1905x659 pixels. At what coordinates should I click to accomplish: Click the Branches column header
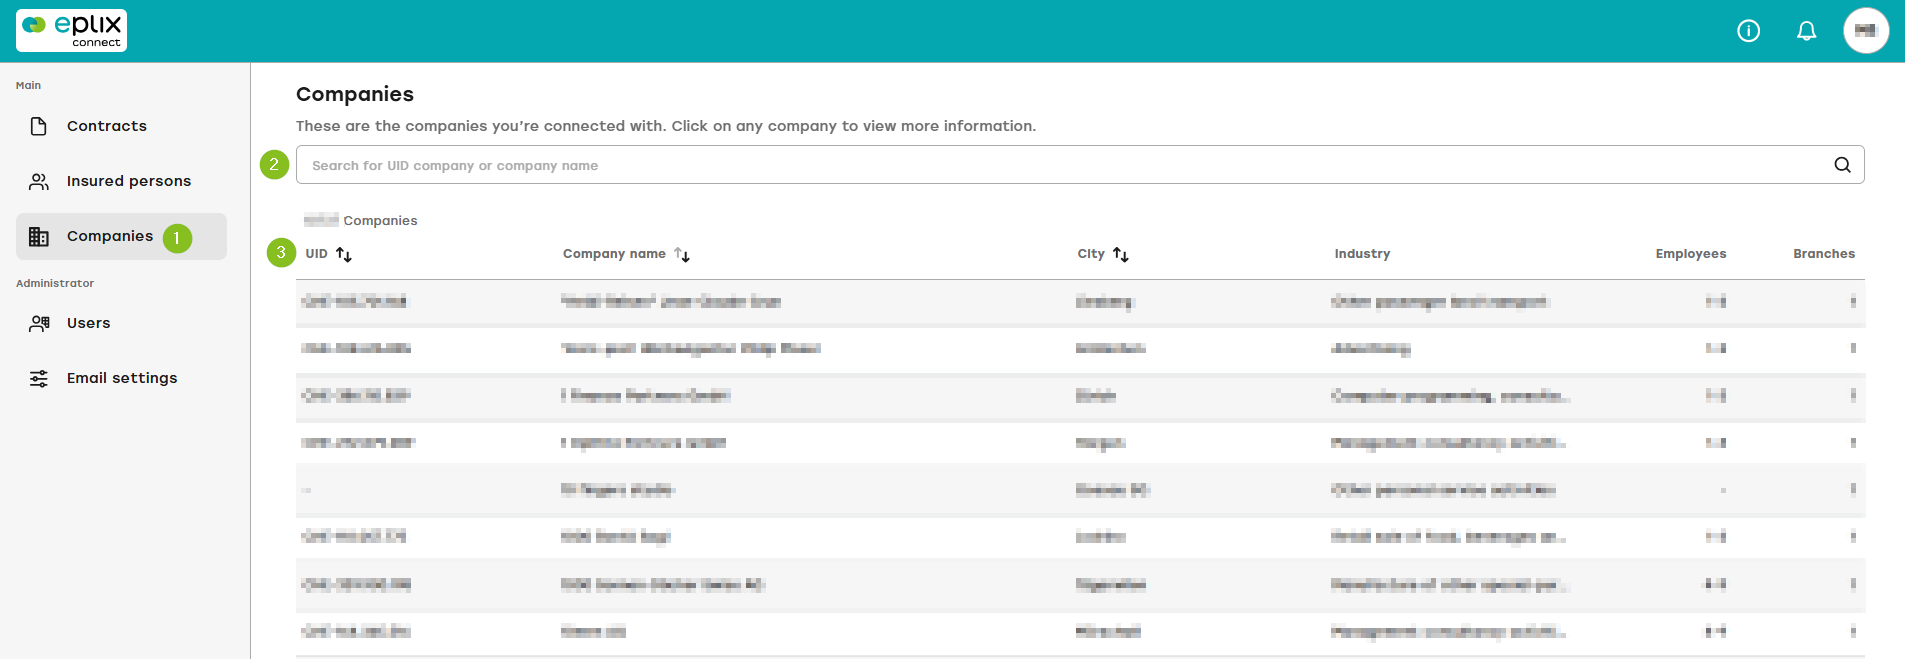(x=1824, y=254)
